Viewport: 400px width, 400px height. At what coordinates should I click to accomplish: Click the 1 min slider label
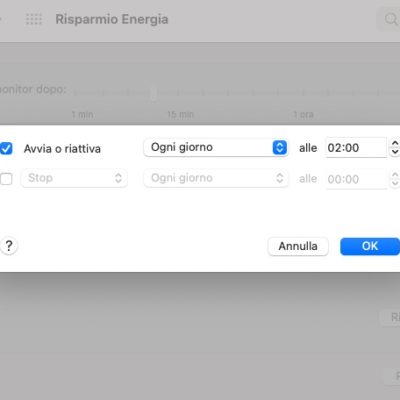(82, 115)
